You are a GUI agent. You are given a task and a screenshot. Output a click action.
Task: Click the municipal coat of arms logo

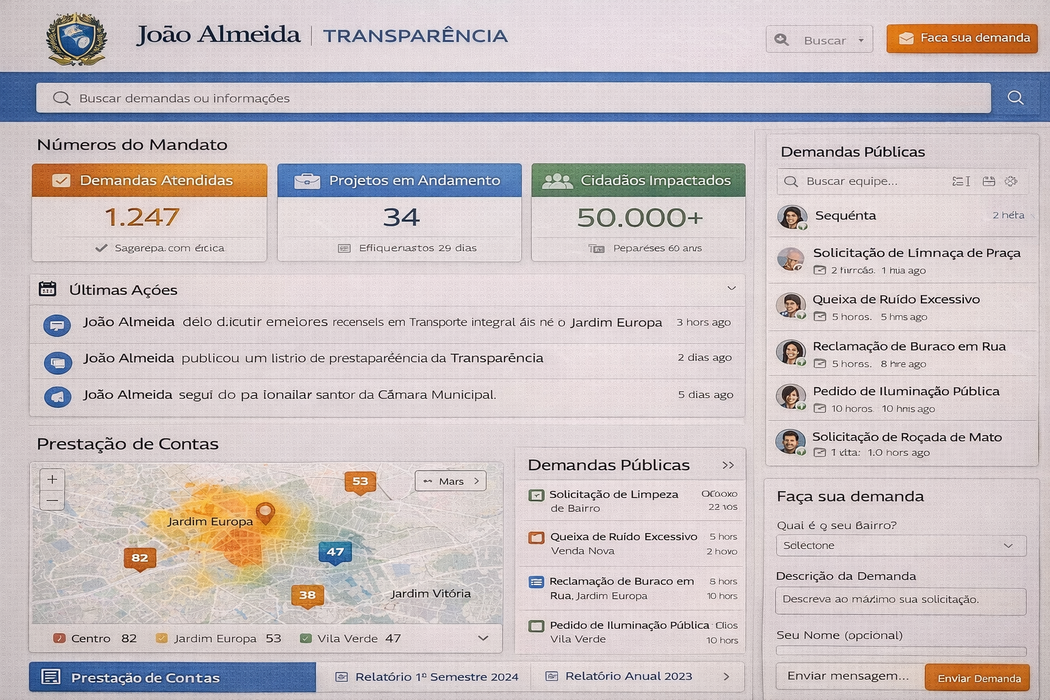[x=76, y=38]
